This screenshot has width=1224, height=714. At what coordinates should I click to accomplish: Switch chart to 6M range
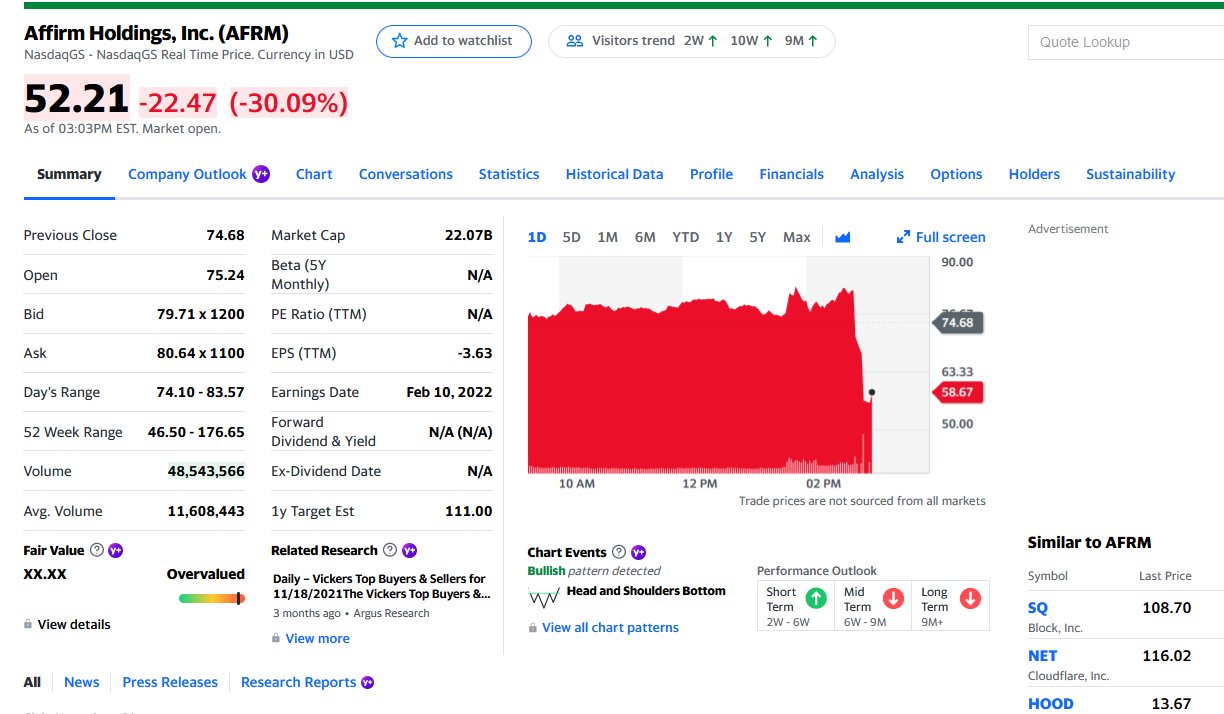coord(645,237)
